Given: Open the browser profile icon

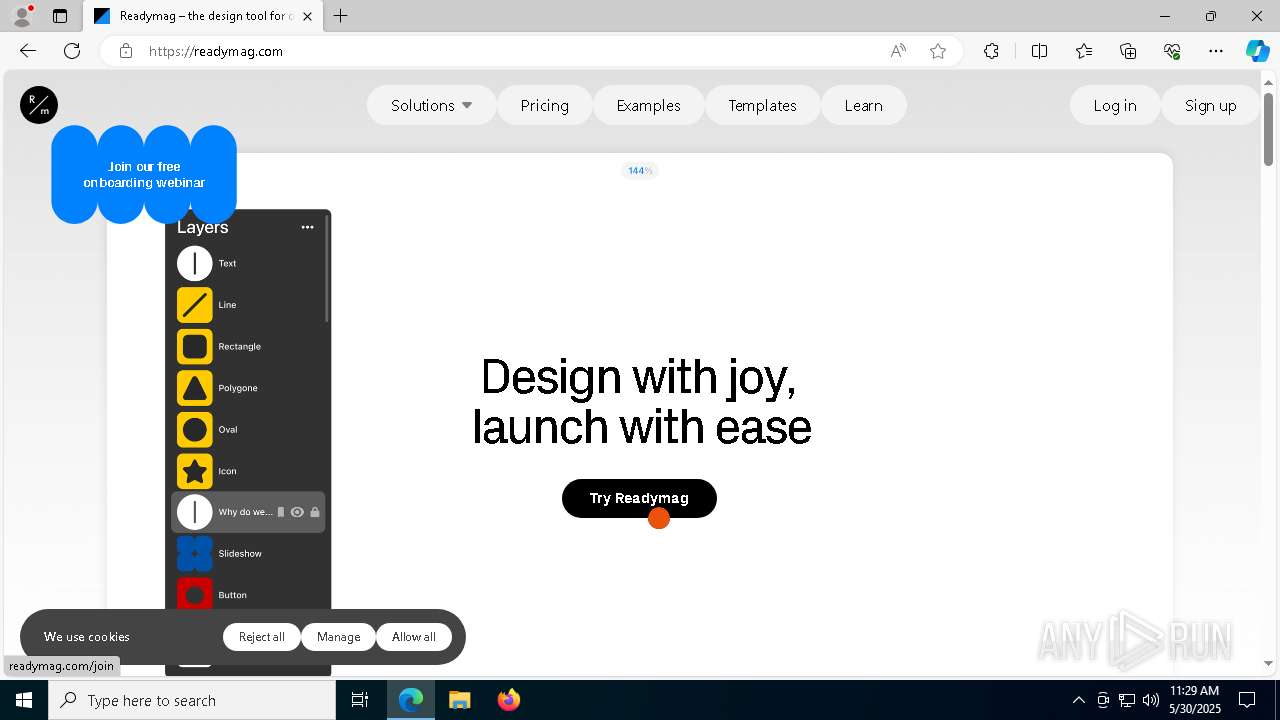Looking at the screenshot, I should coord(22,16).
